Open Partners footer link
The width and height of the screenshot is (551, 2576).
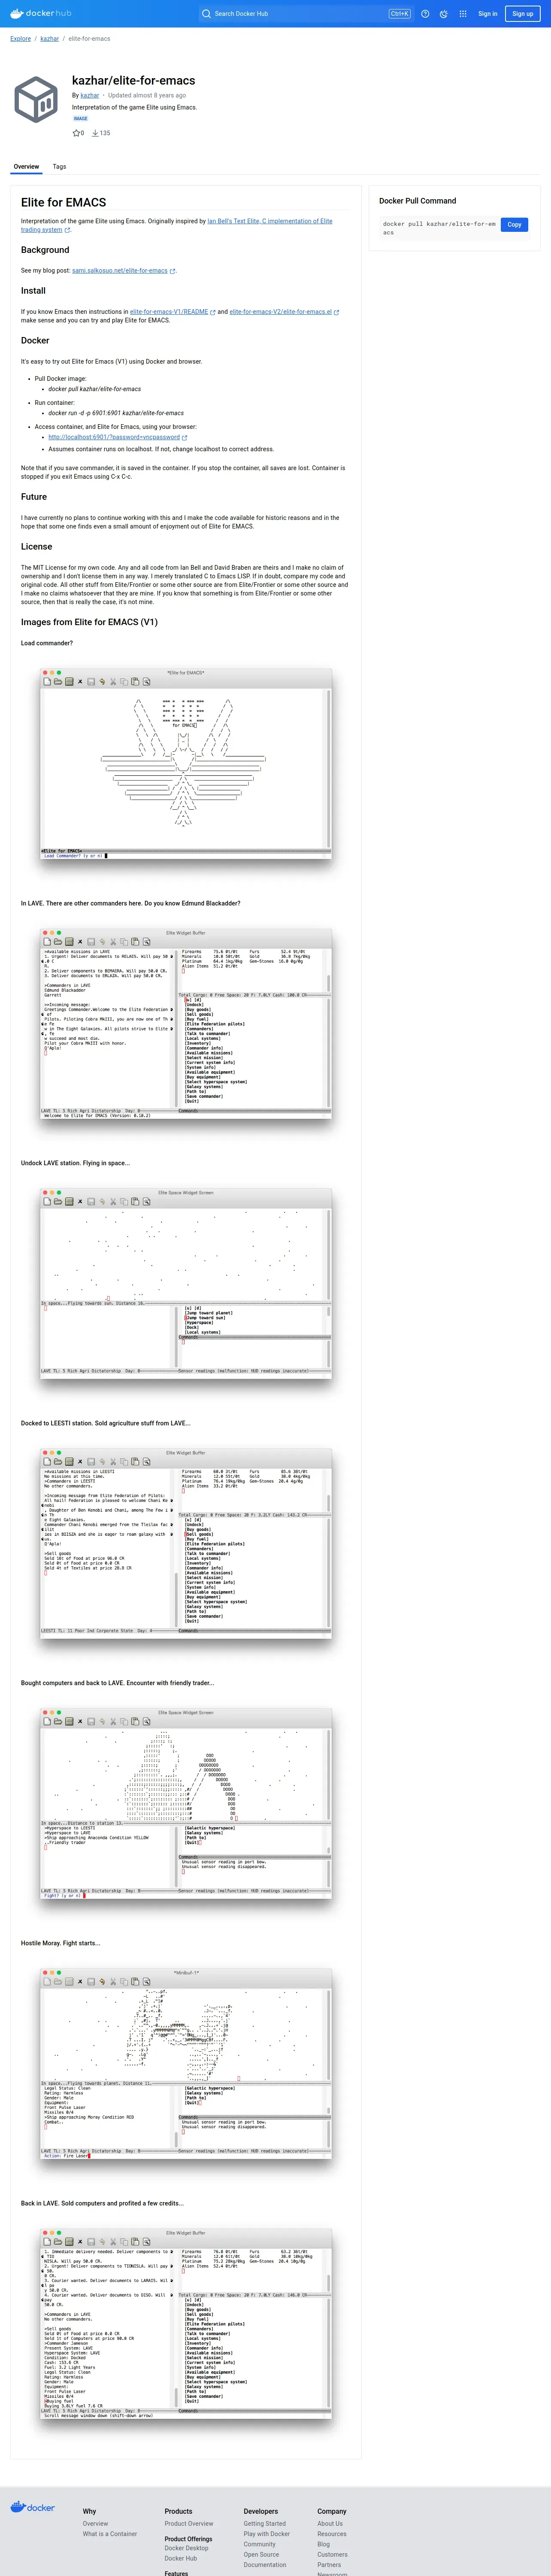330,2565
